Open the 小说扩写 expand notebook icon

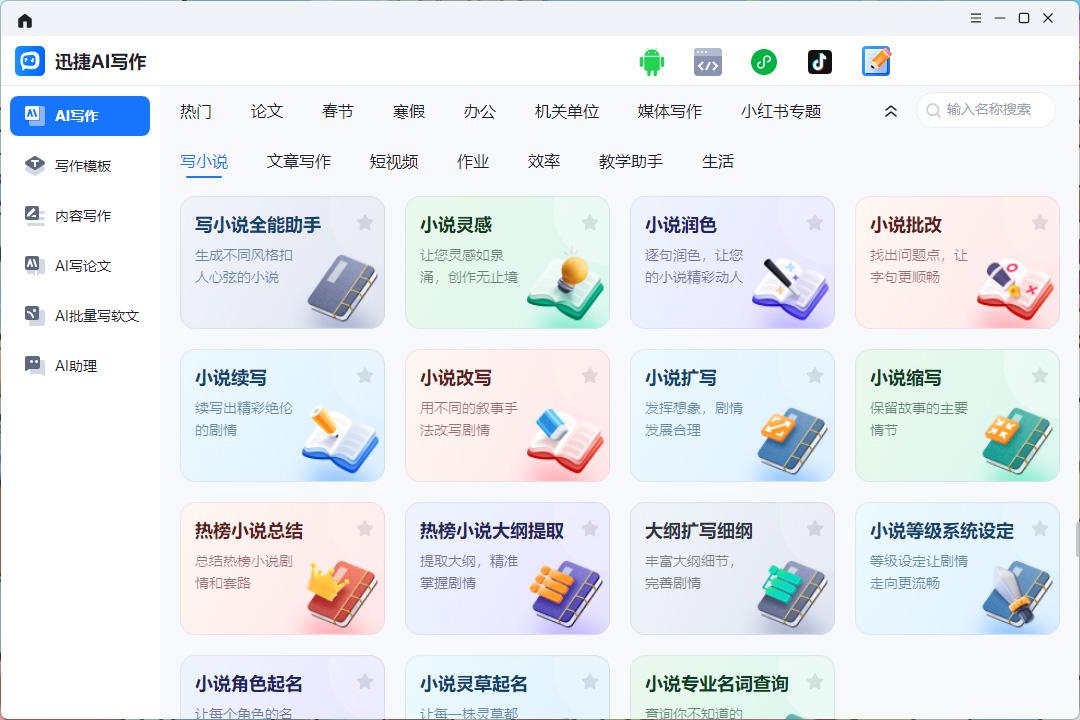point(793,441)
